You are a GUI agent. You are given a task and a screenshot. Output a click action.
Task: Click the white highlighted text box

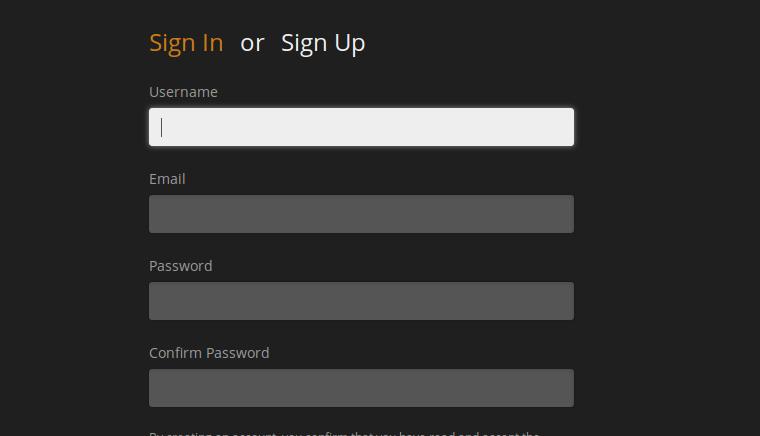click(x=361, y=127)
